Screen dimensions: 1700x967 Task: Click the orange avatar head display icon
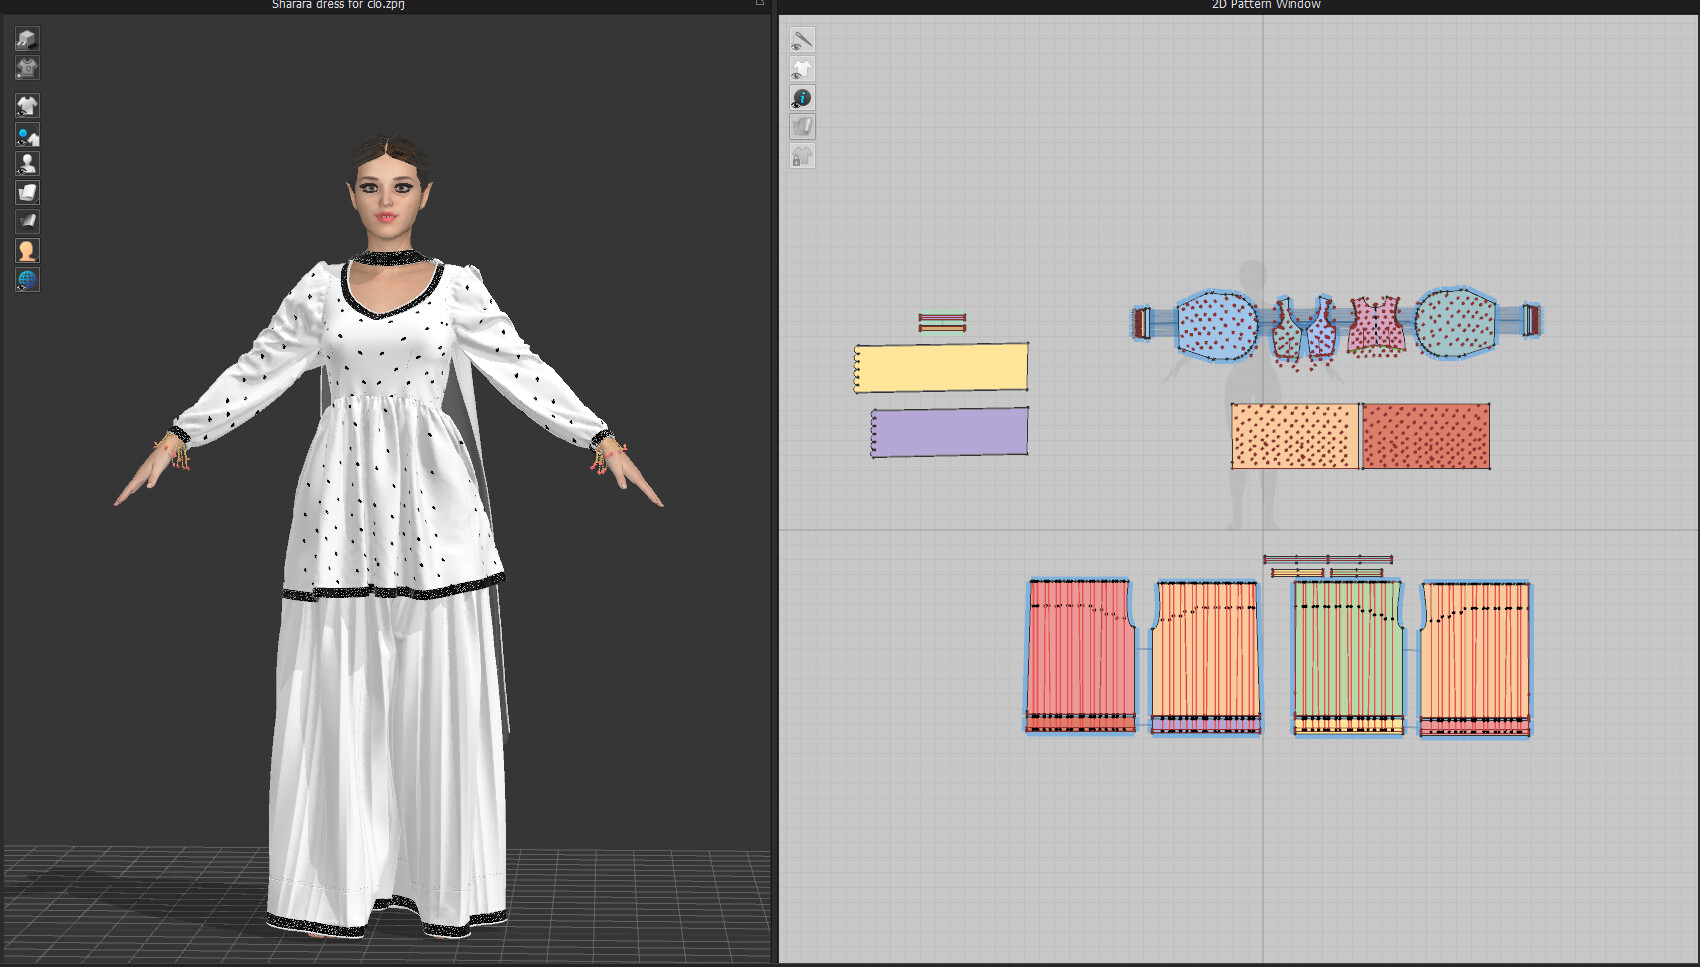click(27, 250)
